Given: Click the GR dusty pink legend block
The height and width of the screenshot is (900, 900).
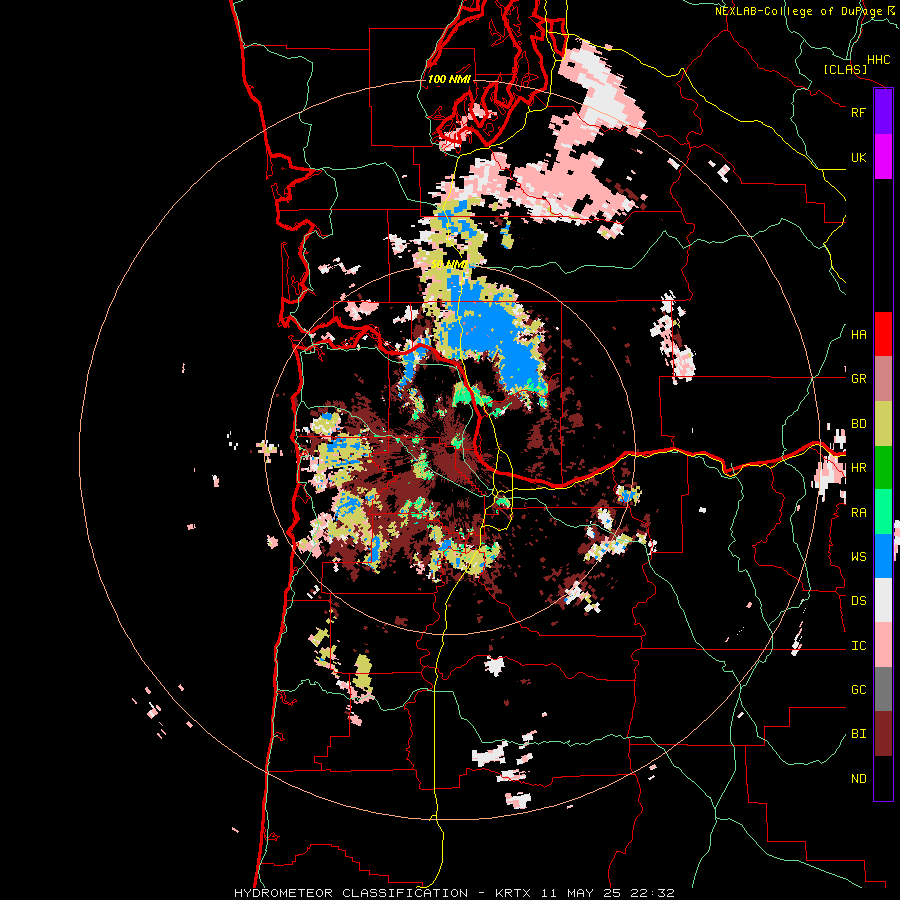Looking at the screenshot, I should tap(883, 379).
